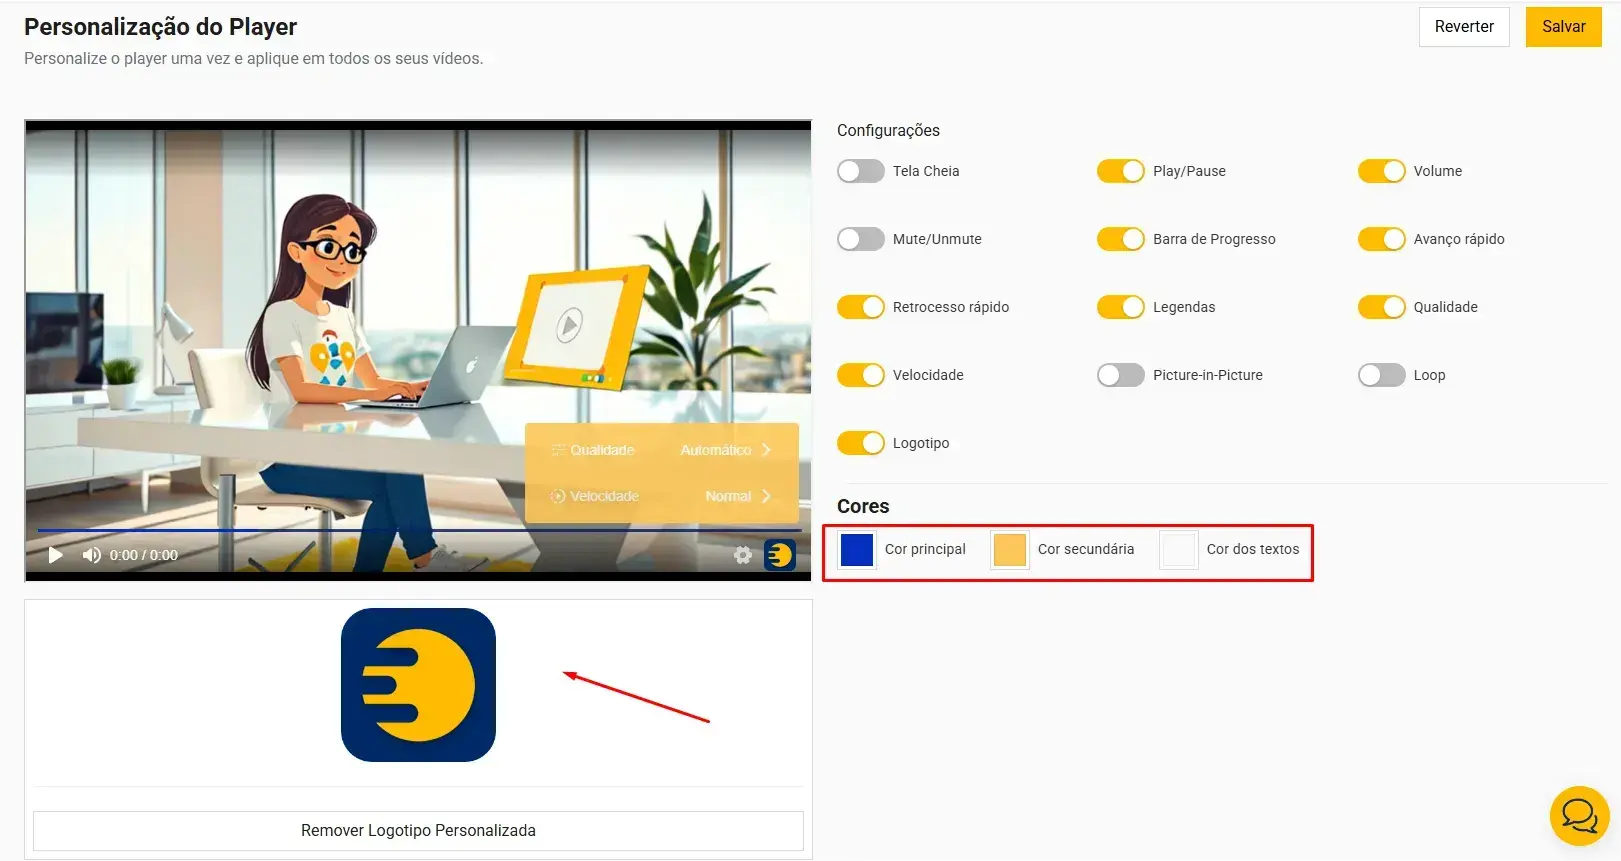Mute the player using the speaker icon

(x=91, y=555)
